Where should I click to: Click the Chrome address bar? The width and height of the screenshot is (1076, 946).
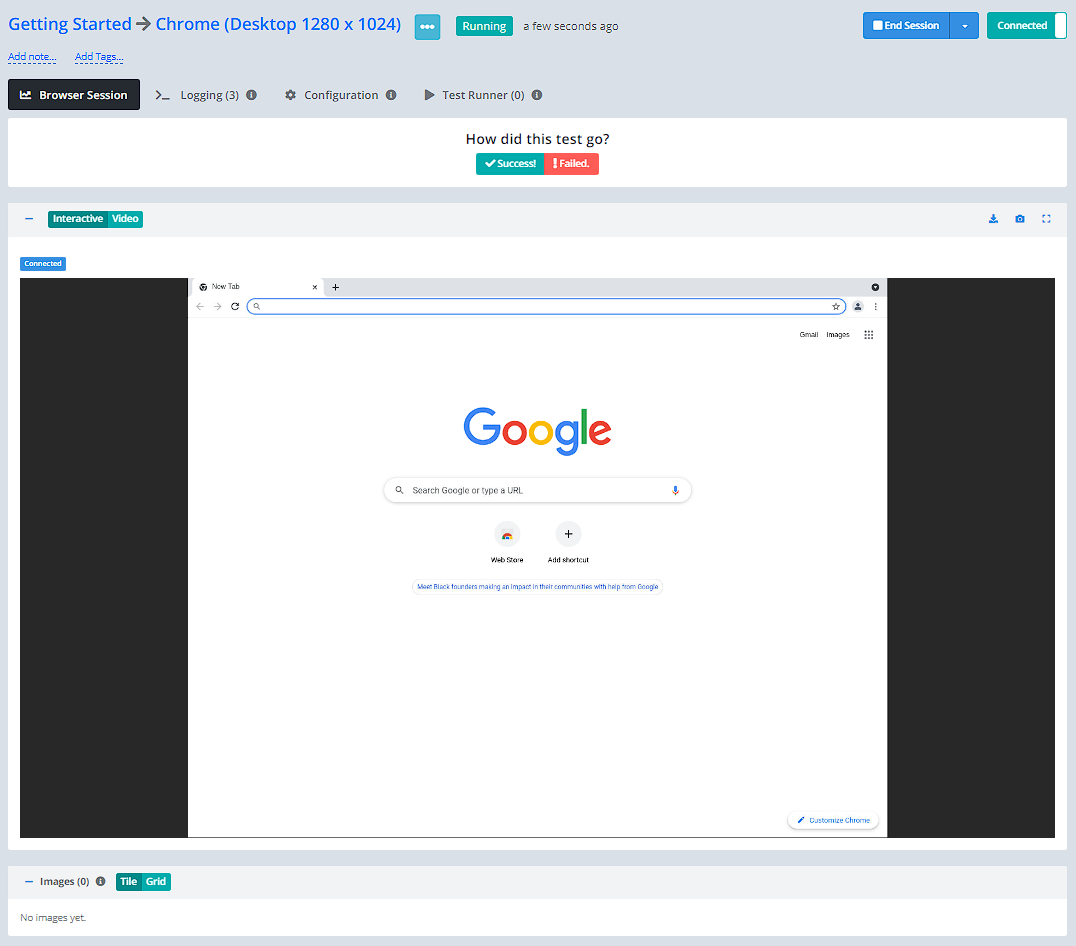pyautogui.click(x=546, y=307)
